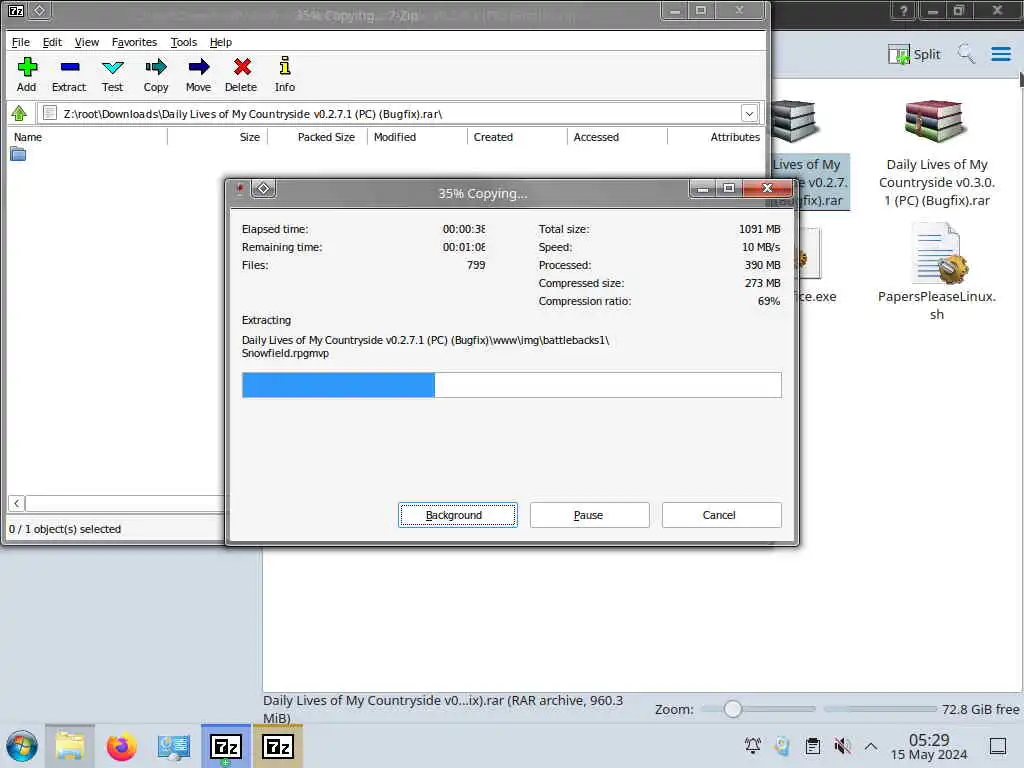Click the Test toolbar icon
The width and height of the screenshot is (1024, 768).
(112, 75)
